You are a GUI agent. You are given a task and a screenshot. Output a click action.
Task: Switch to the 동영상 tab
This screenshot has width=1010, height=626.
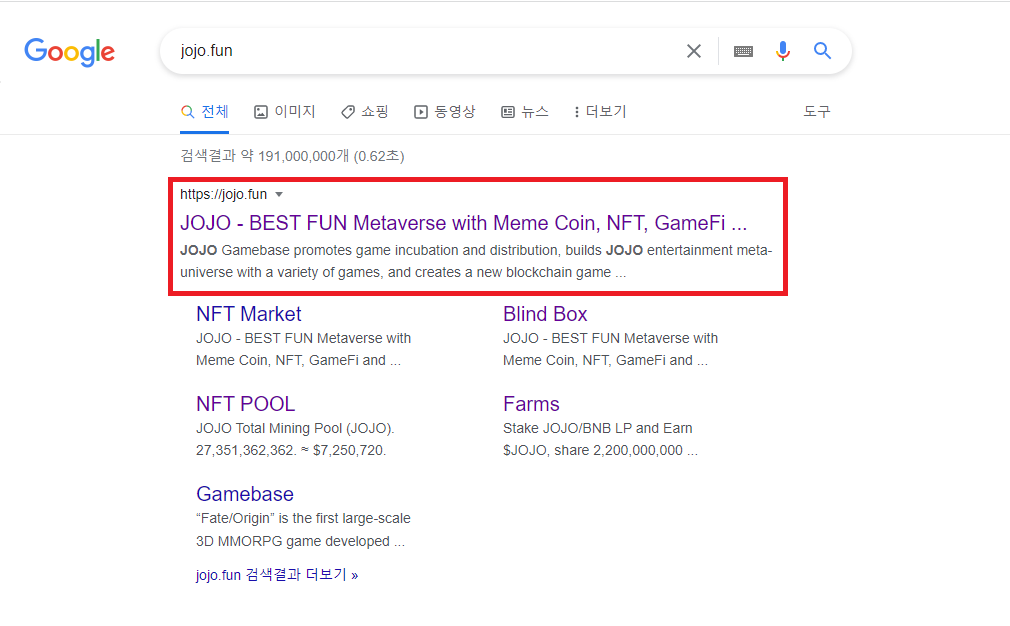444,111
